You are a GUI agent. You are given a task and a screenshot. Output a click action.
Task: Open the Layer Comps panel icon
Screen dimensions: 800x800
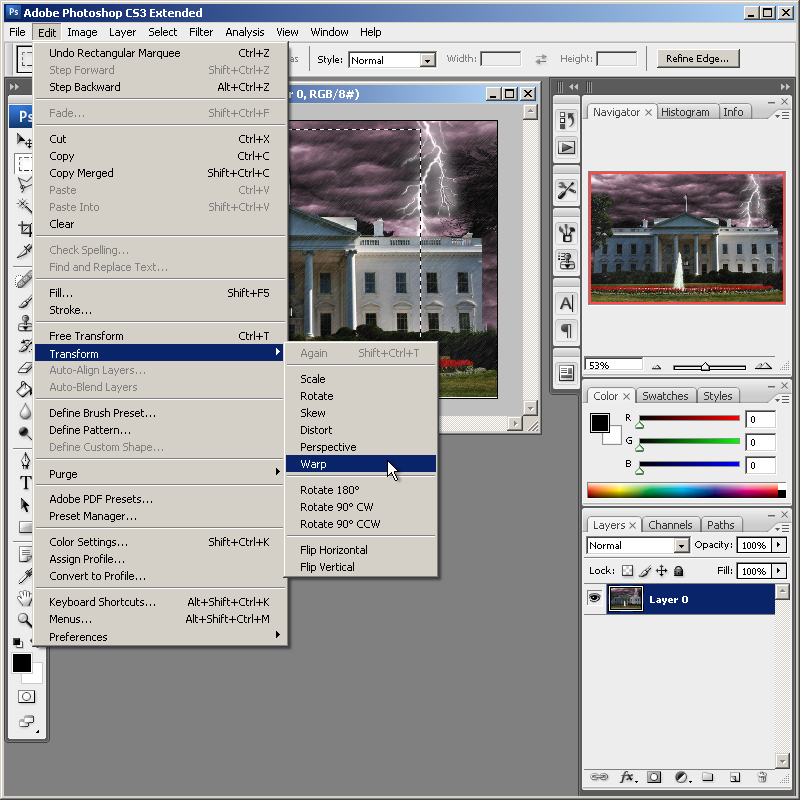click(x=566, y=373)
